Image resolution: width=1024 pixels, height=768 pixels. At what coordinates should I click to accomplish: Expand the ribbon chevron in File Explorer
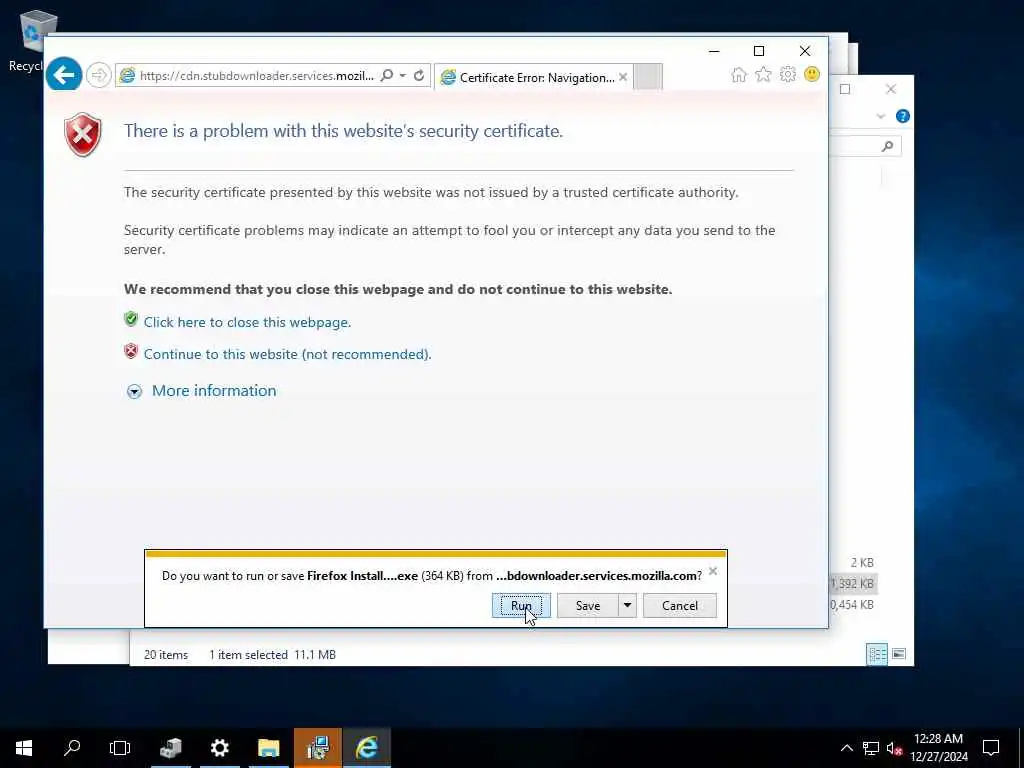click(x=881, y=116)
